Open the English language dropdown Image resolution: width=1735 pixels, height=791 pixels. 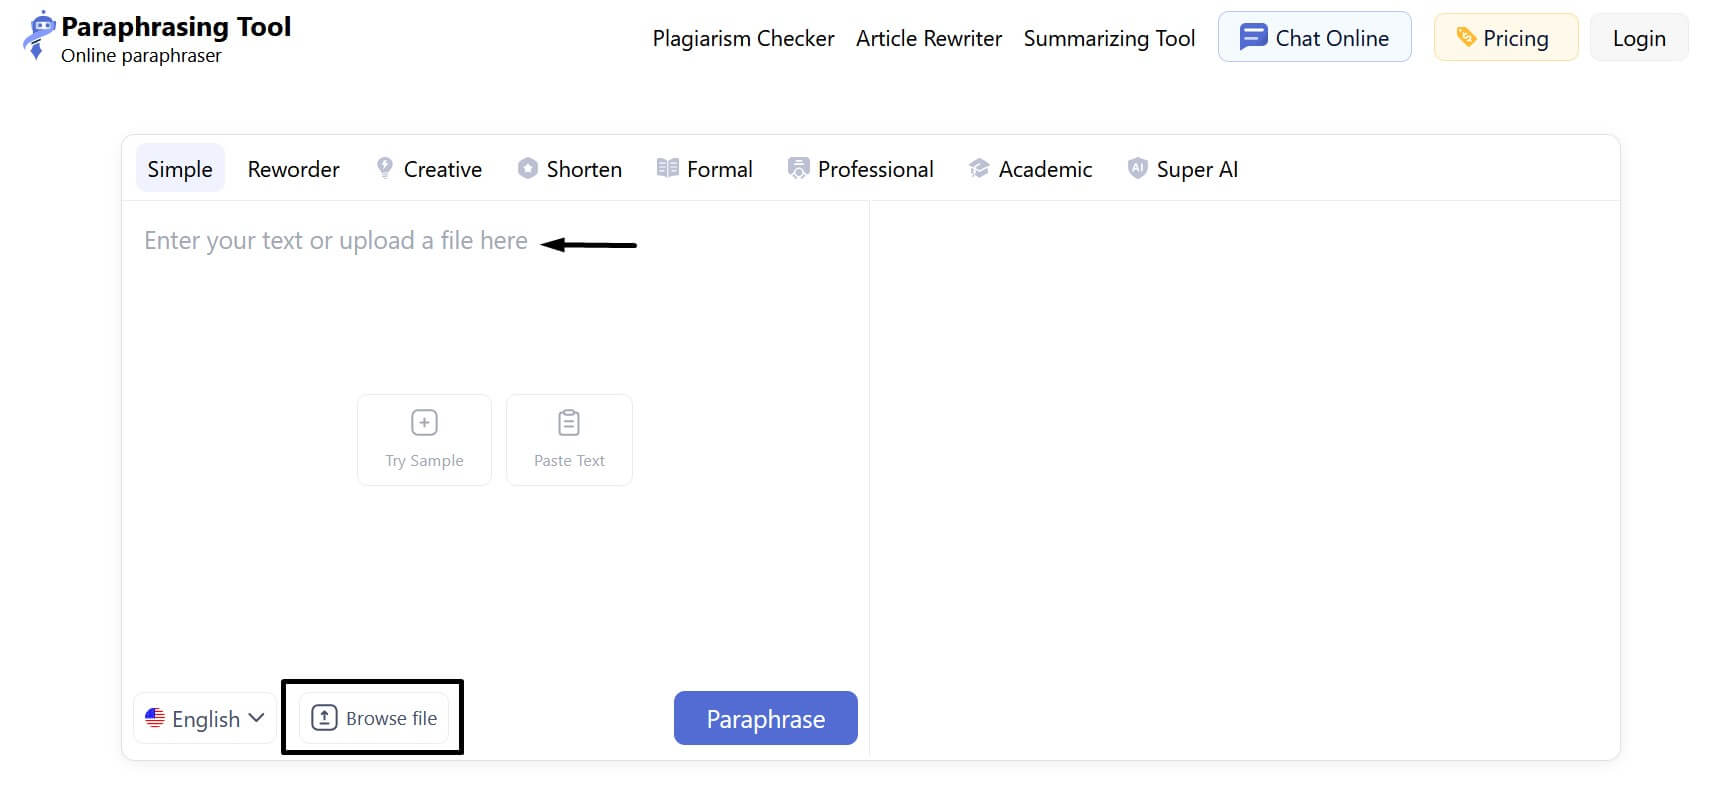(205, 718)
